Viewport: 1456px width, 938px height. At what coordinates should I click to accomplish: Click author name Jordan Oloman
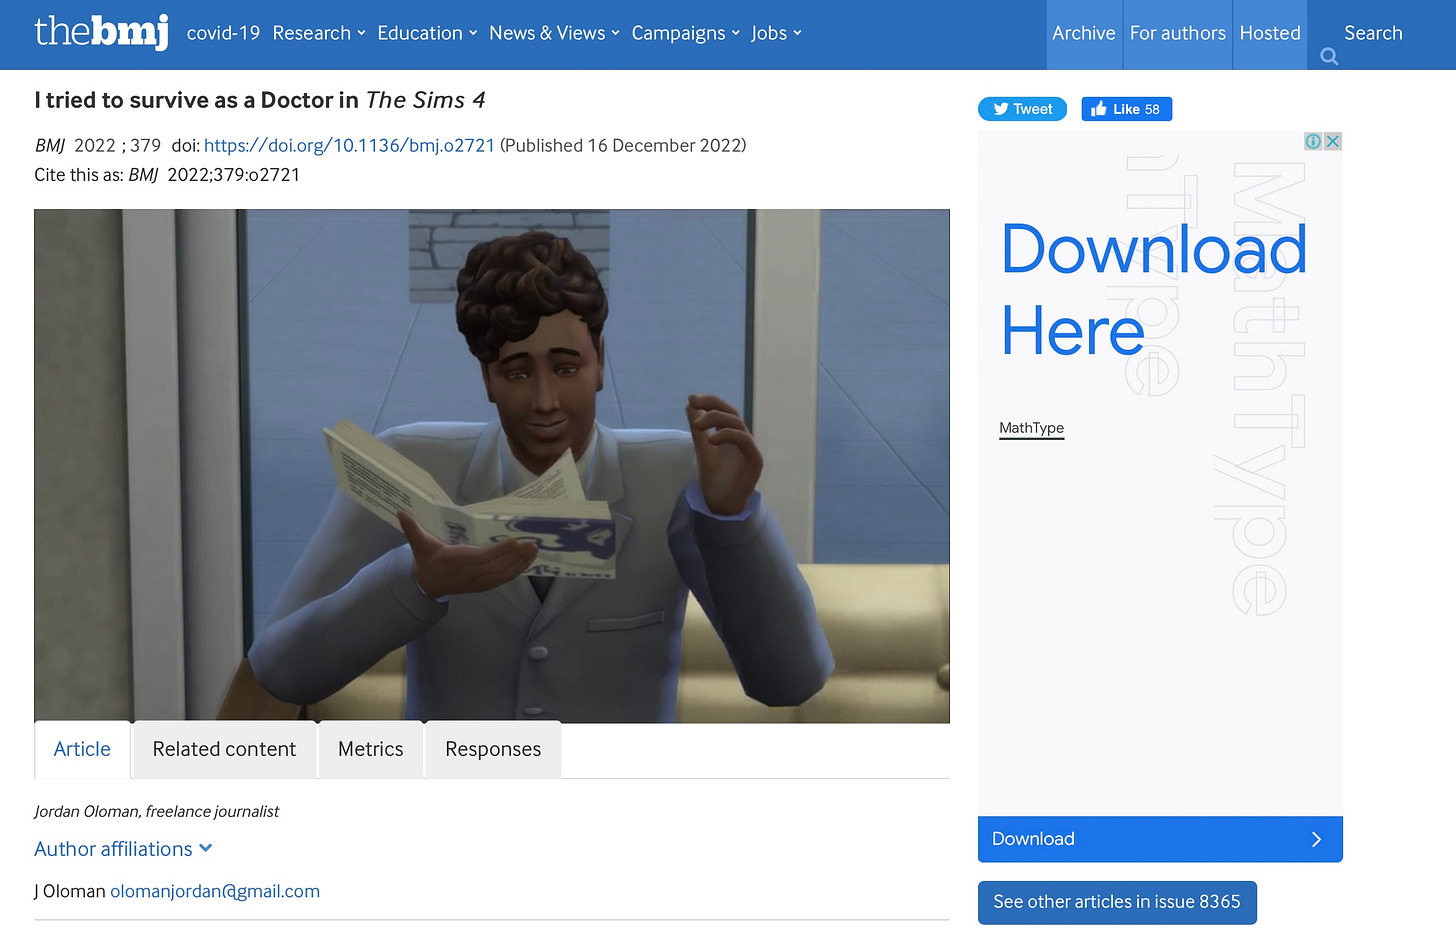click(x=86, y=811)
